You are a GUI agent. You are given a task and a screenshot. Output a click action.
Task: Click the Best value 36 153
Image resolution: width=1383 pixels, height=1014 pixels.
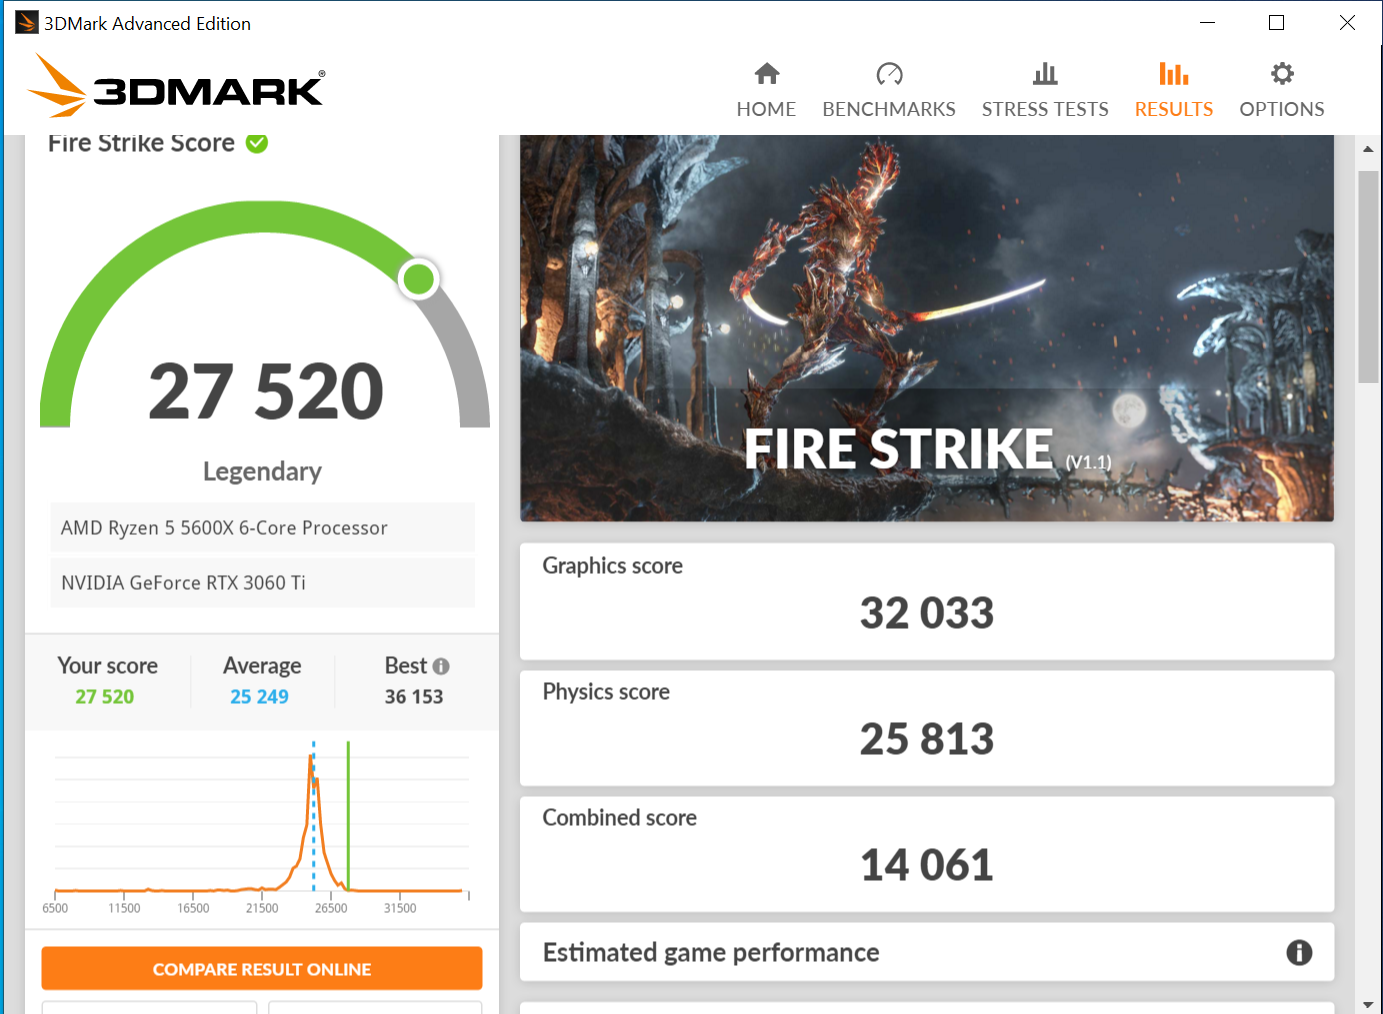point(414,697)
